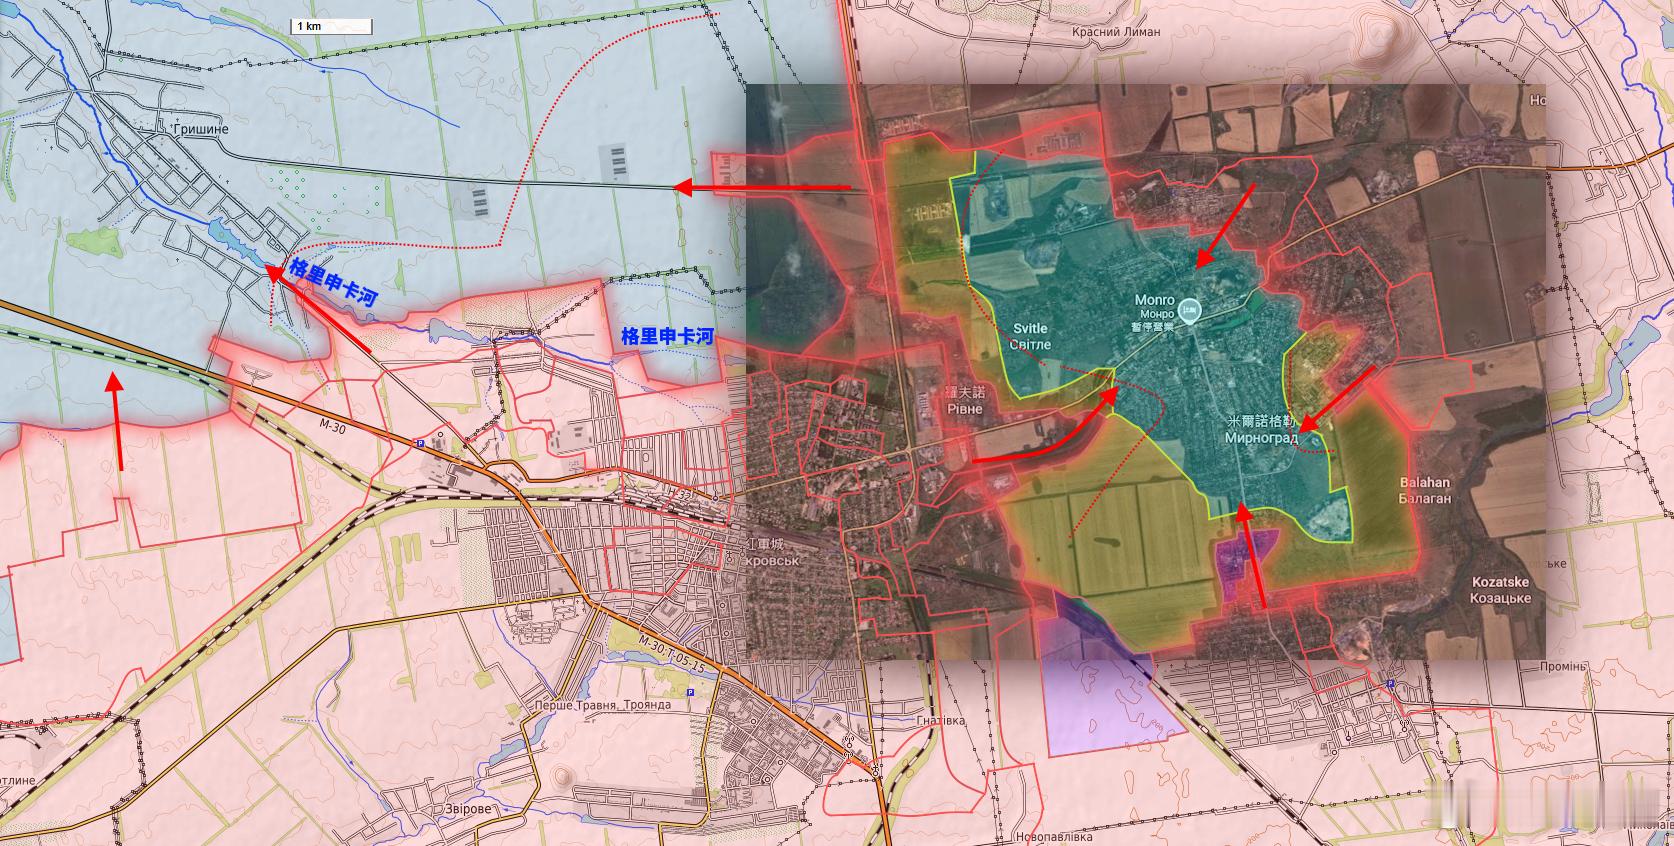Viewport: 1674px width, 846px height.
Task: Click the 暫停營業 status text
Action: pos(1151,326)
